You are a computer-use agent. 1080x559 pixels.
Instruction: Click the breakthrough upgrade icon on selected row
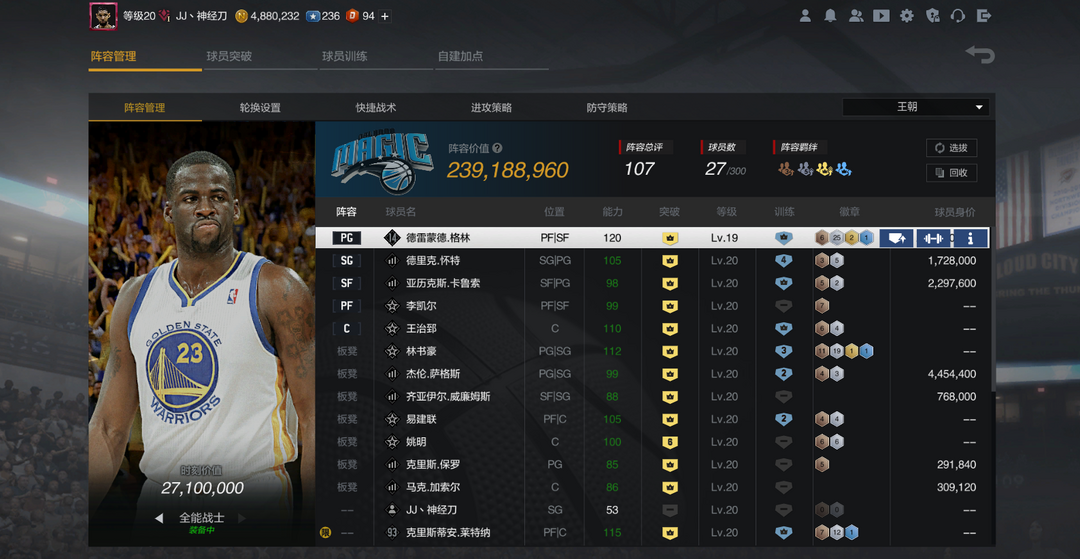[x=897, y=238]
